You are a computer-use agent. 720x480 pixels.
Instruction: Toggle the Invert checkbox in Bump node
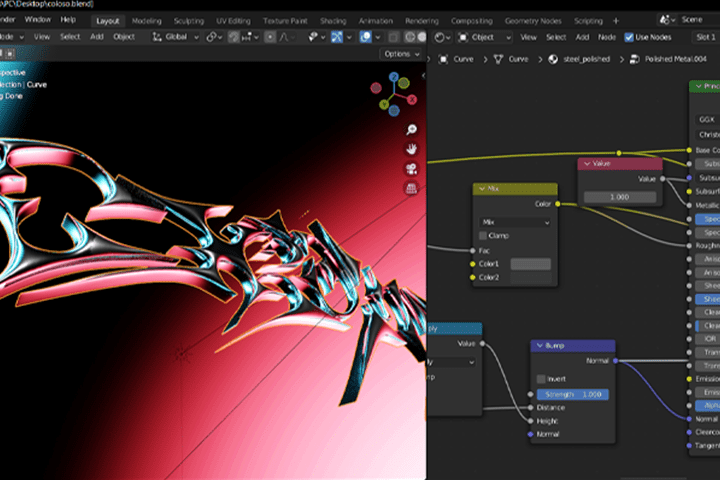541,379
